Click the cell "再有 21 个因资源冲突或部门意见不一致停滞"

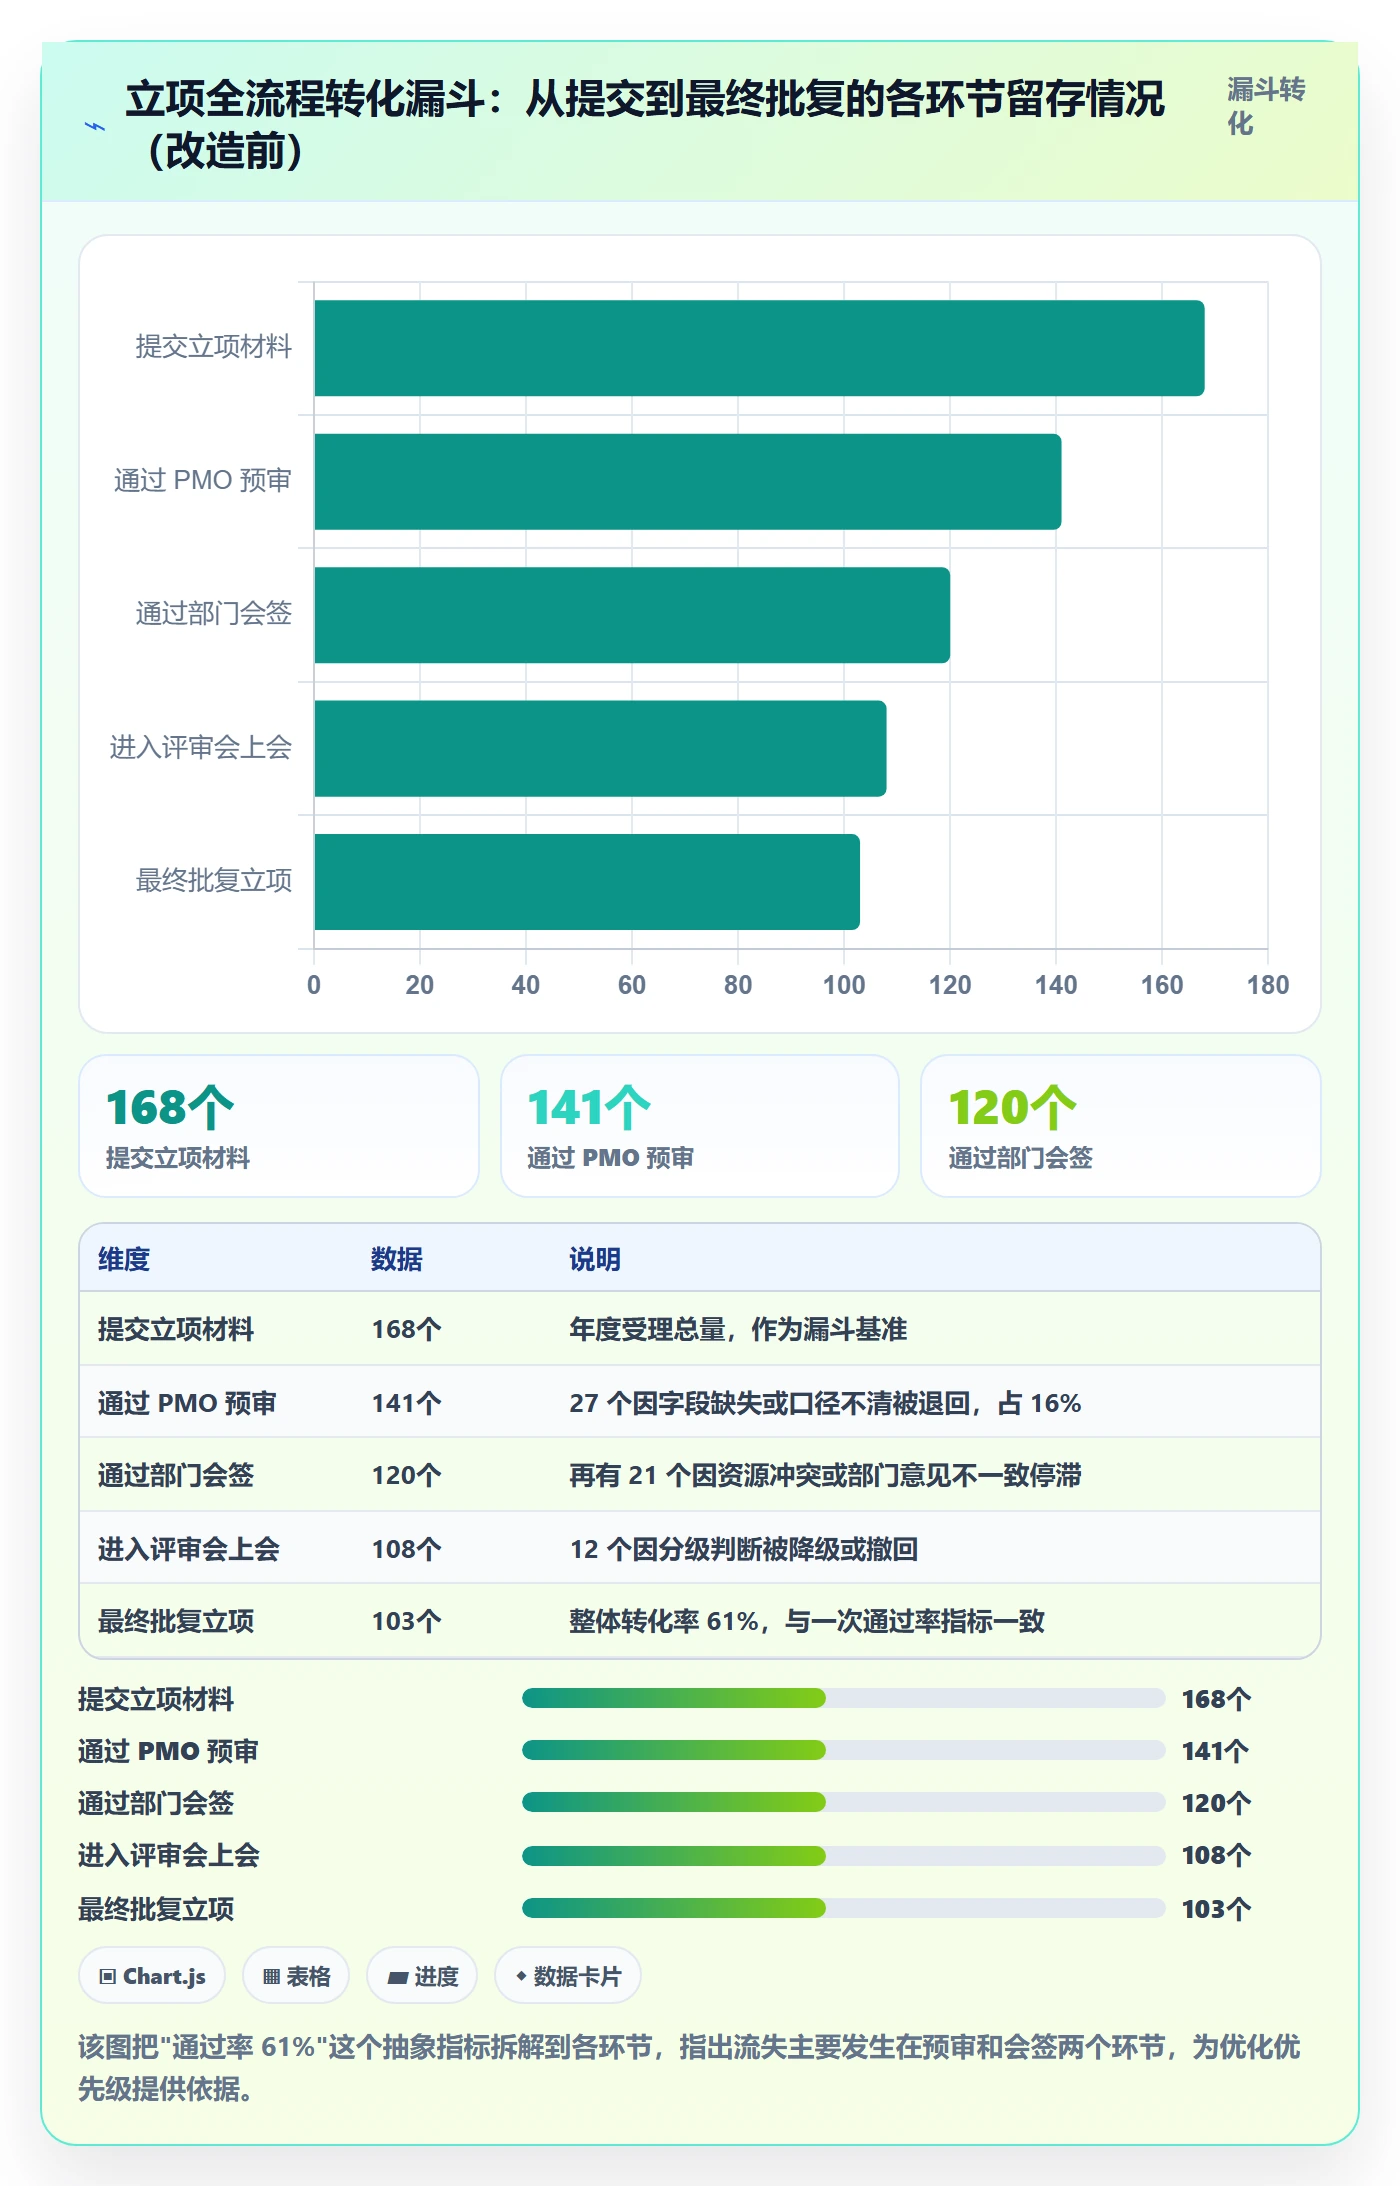tap(825, 1475)
